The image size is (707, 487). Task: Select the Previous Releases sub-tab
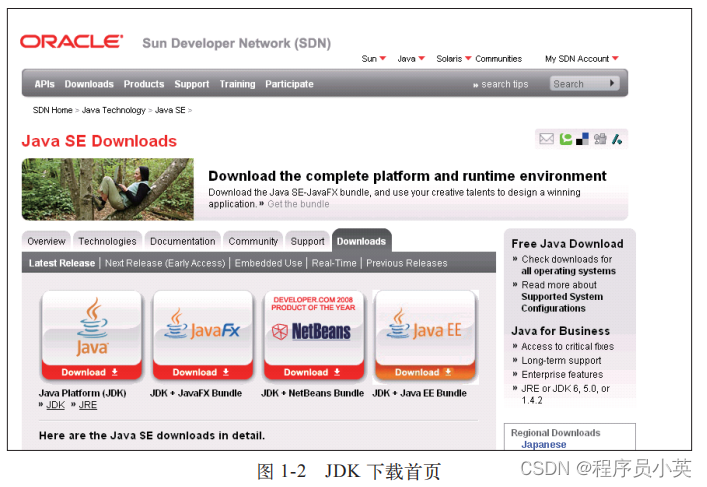407,263
